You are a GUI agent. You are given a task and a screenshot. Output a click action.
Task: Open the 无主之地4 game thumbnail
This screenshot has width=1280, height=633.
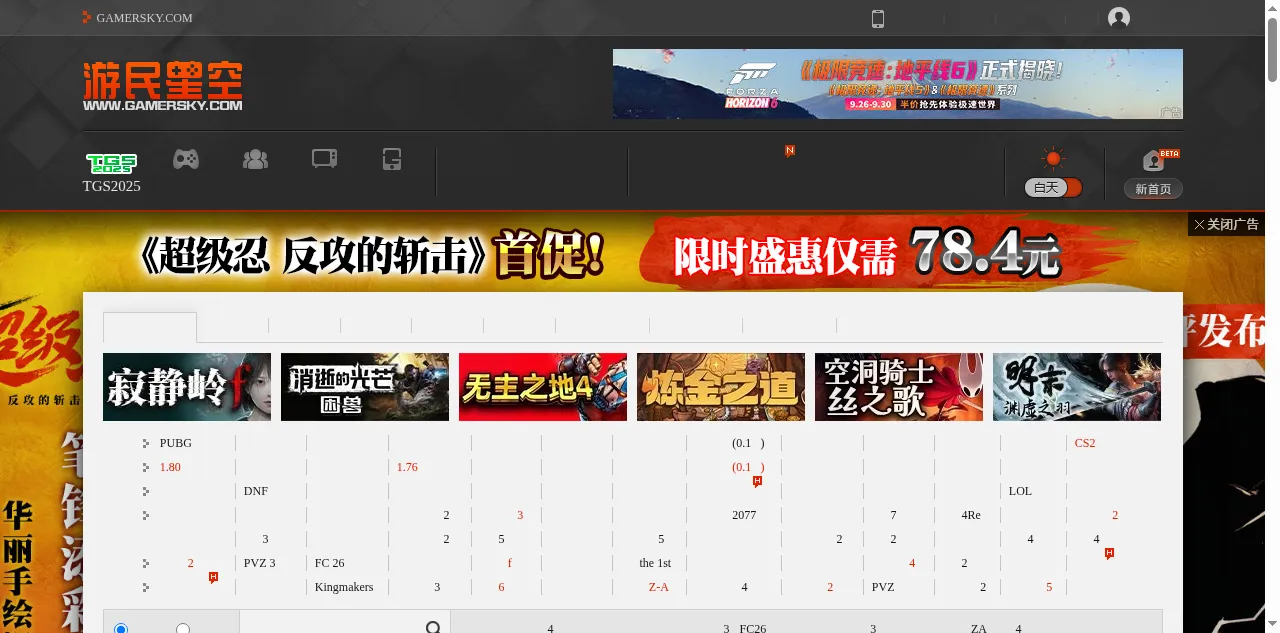[543, 387]
